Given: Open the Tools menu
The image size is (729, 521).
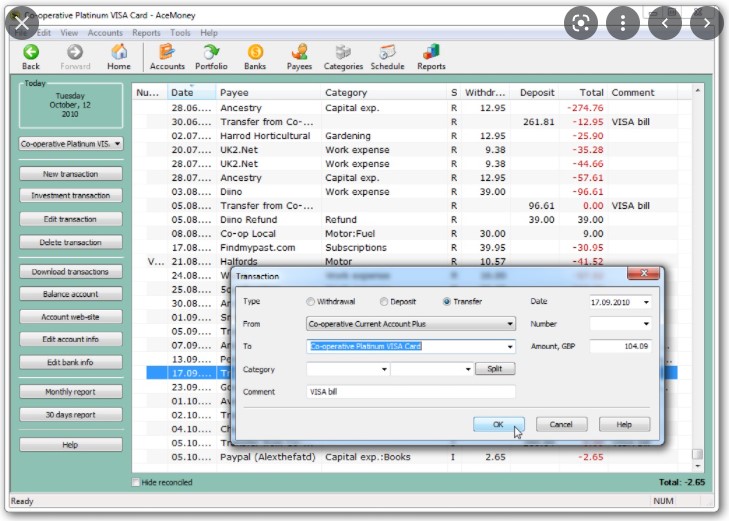Looking at the screenshot, I should tap(180, 33).
